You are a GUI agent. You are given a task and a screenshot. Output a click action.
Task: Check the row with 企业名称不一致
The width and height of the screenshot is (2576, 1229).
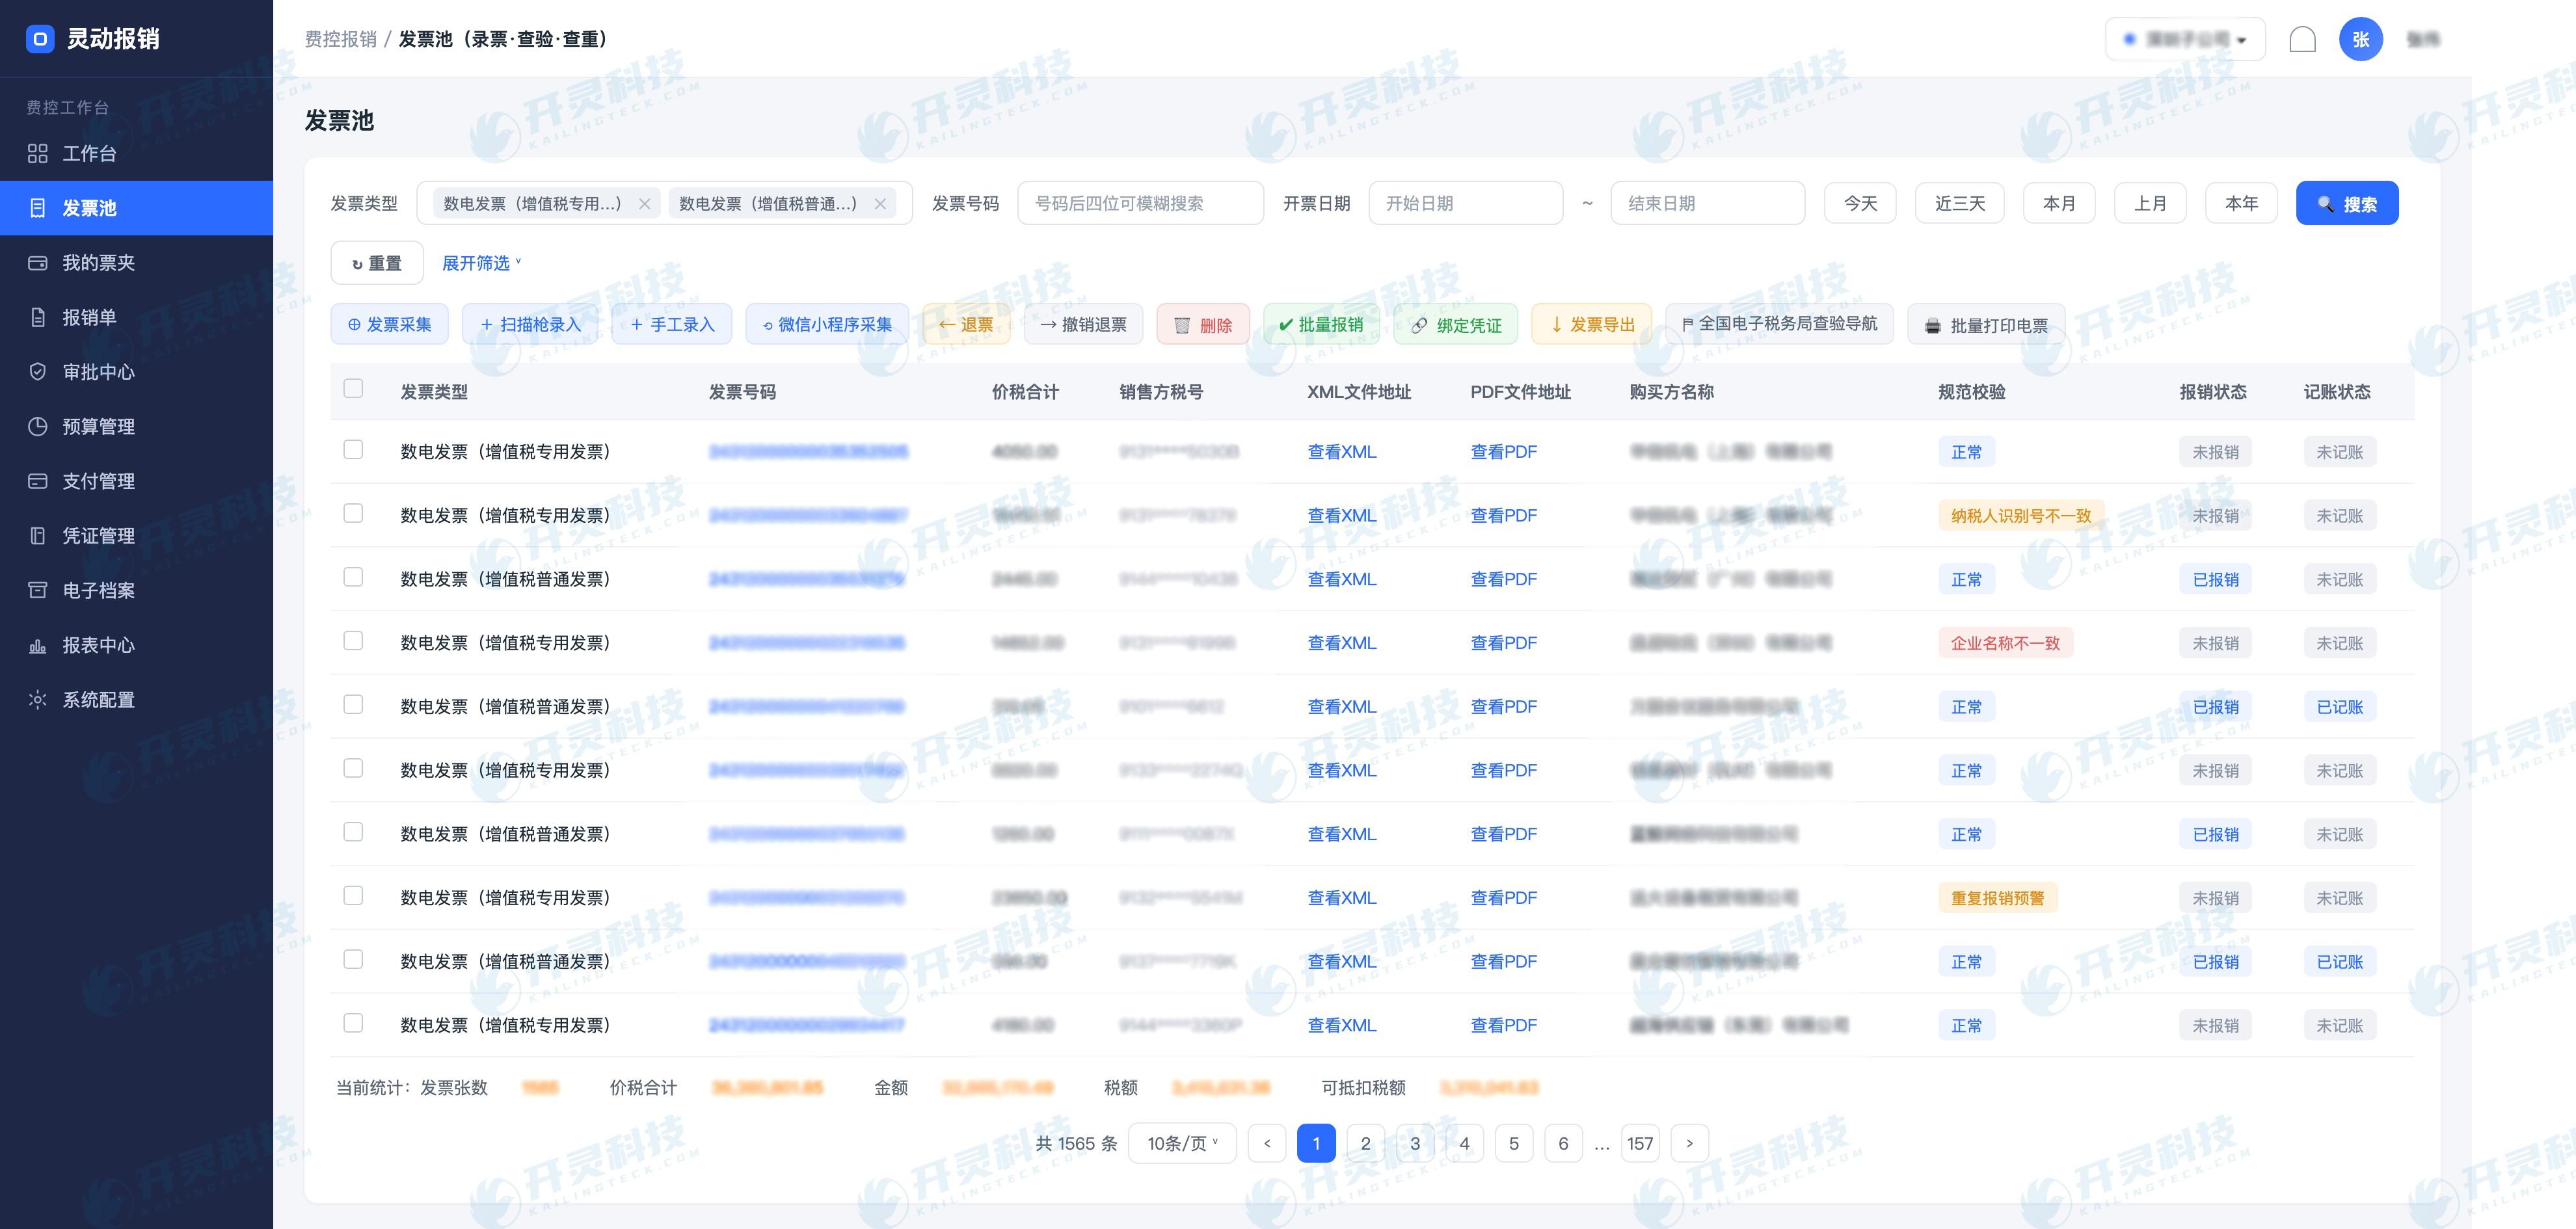[353, 640]
